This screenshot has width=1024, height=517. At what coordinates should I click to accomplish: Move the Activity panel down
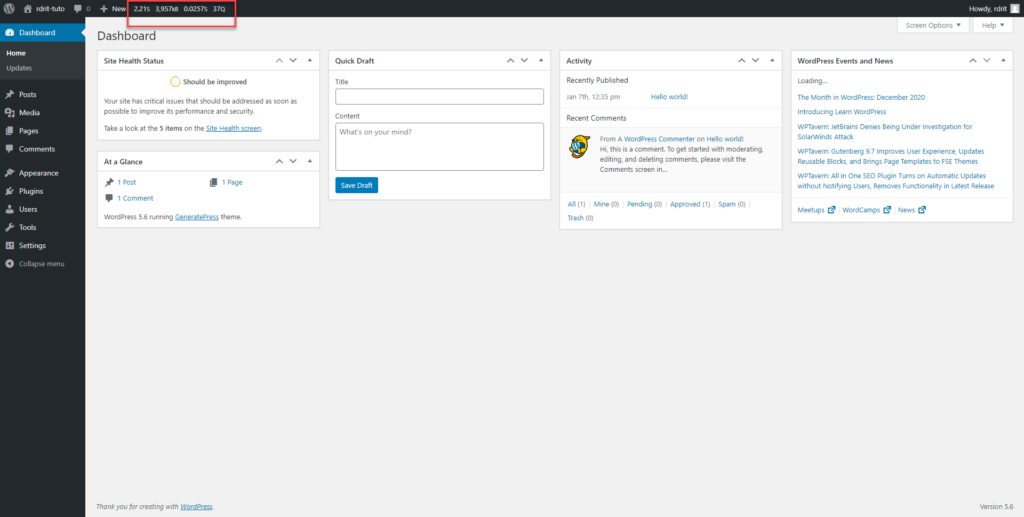(755, 60)
